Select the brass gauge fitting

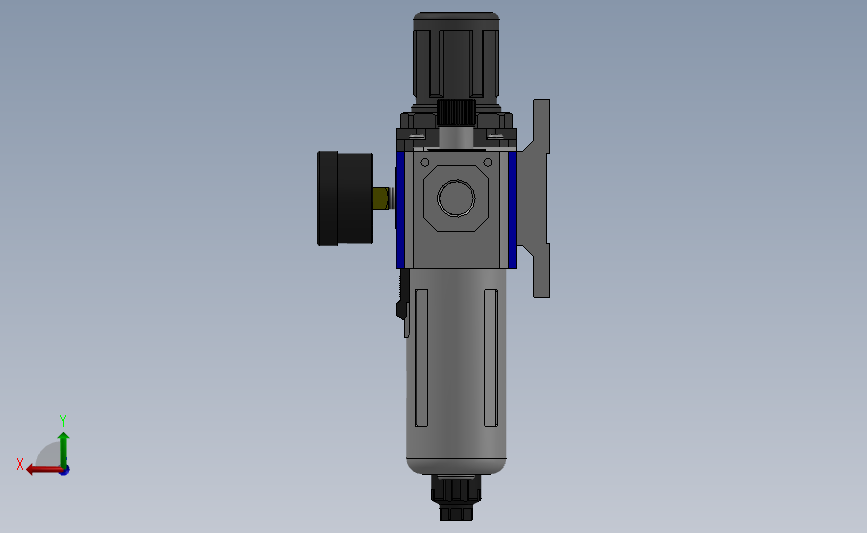click(381, 198)
